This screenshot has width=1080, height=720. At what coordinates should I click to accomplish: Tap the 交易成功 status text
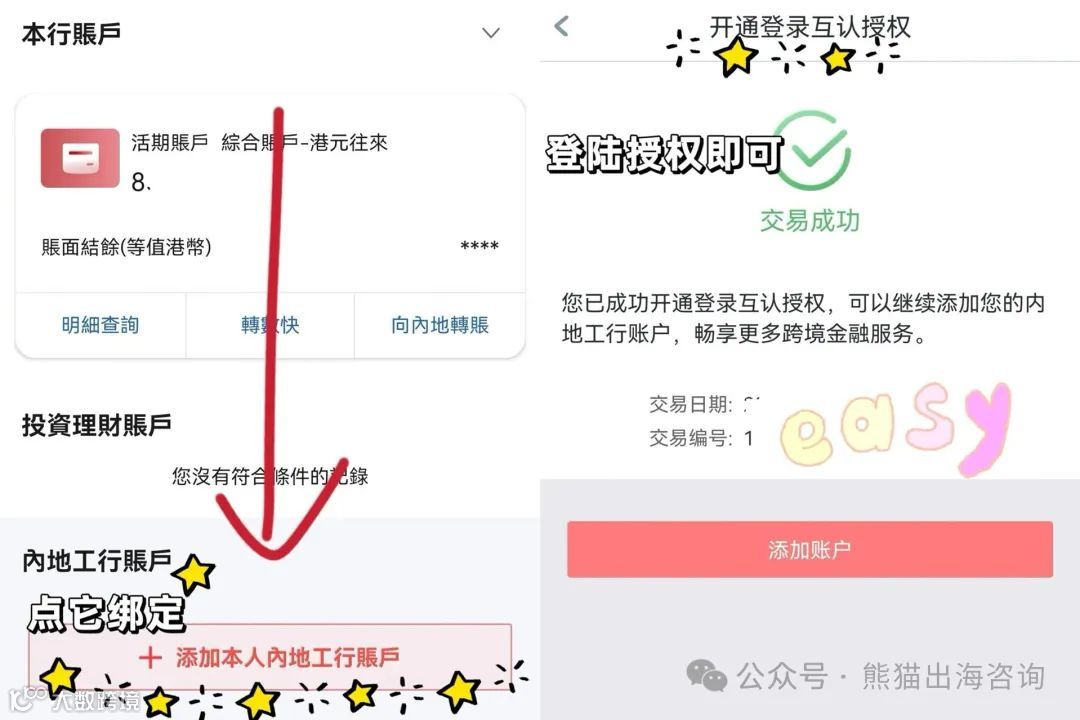(810, 220)
